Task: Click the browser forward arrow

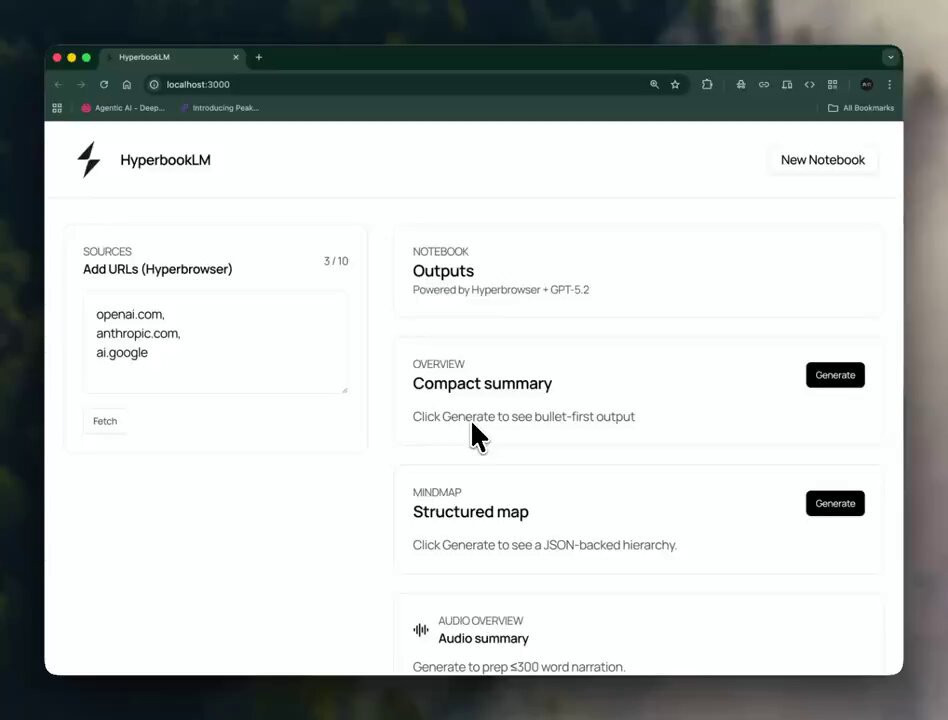Action: tap(81, 85)
